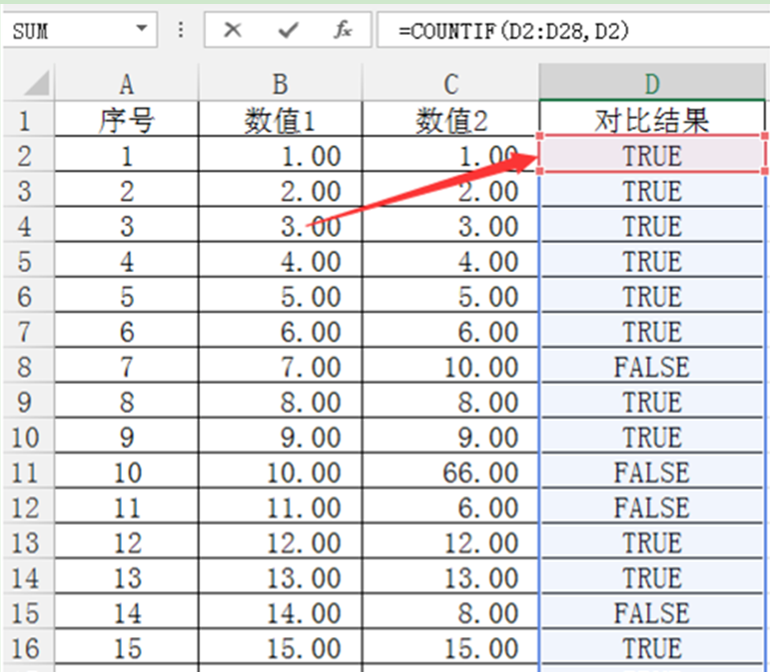This screenshot has width=770, height=672.
Task: Click the FALSE cell in row 8
Action: (652, 367)
